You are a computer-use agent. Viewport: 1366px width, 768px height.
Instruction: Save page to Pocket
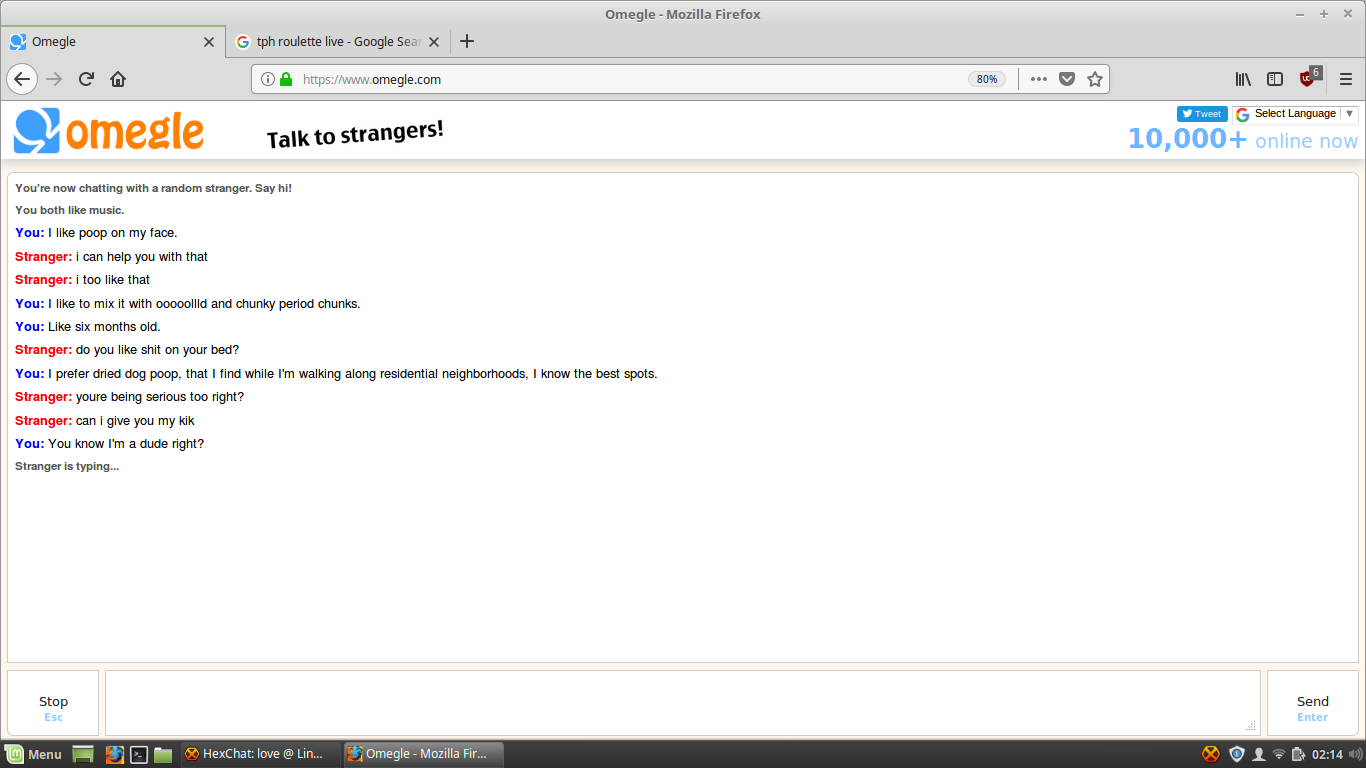click(1067, 79)
